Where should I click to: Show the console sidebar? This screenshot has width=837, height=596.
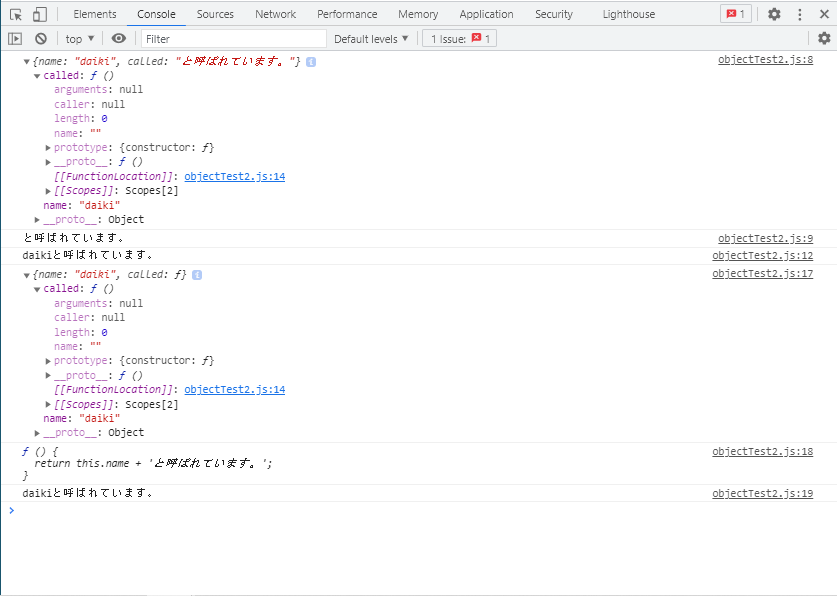[x=15, y=38]
